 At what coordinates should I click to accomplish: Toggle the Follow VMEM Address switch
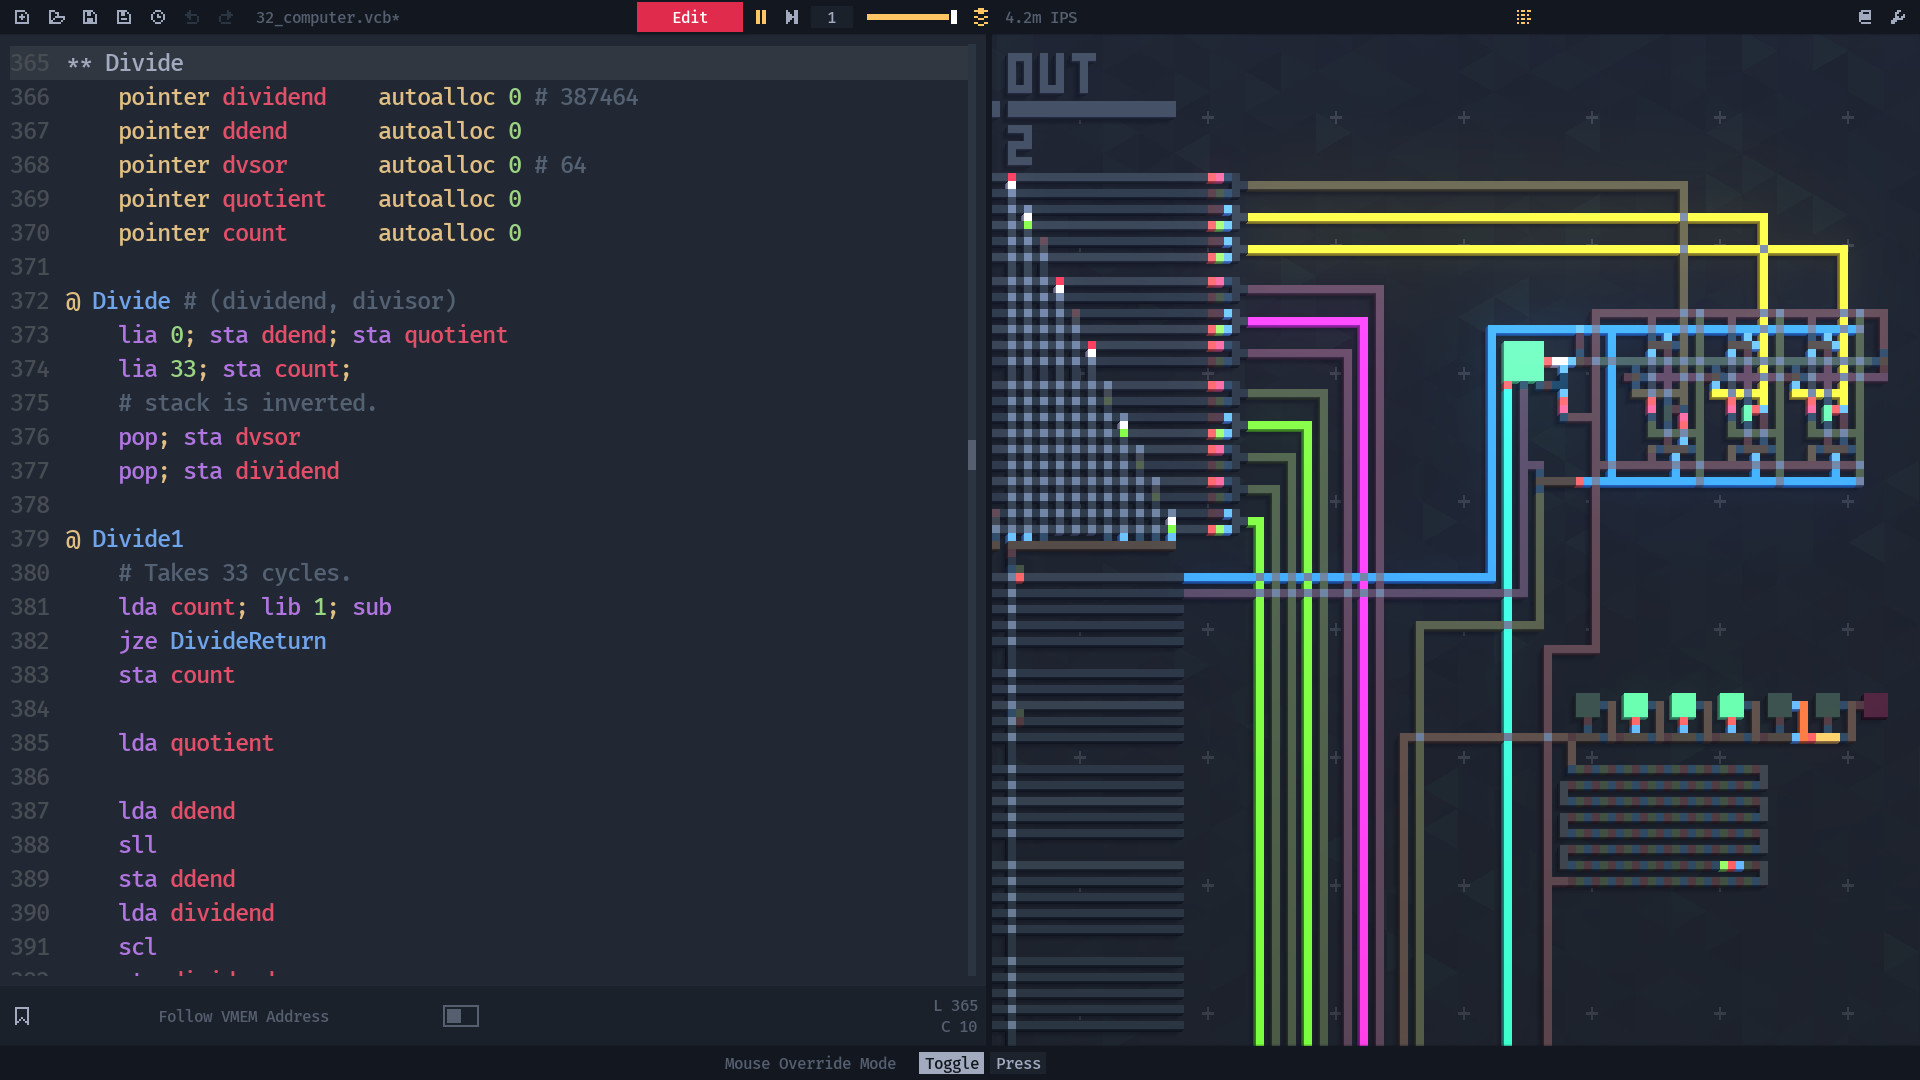click(461, 1016)
